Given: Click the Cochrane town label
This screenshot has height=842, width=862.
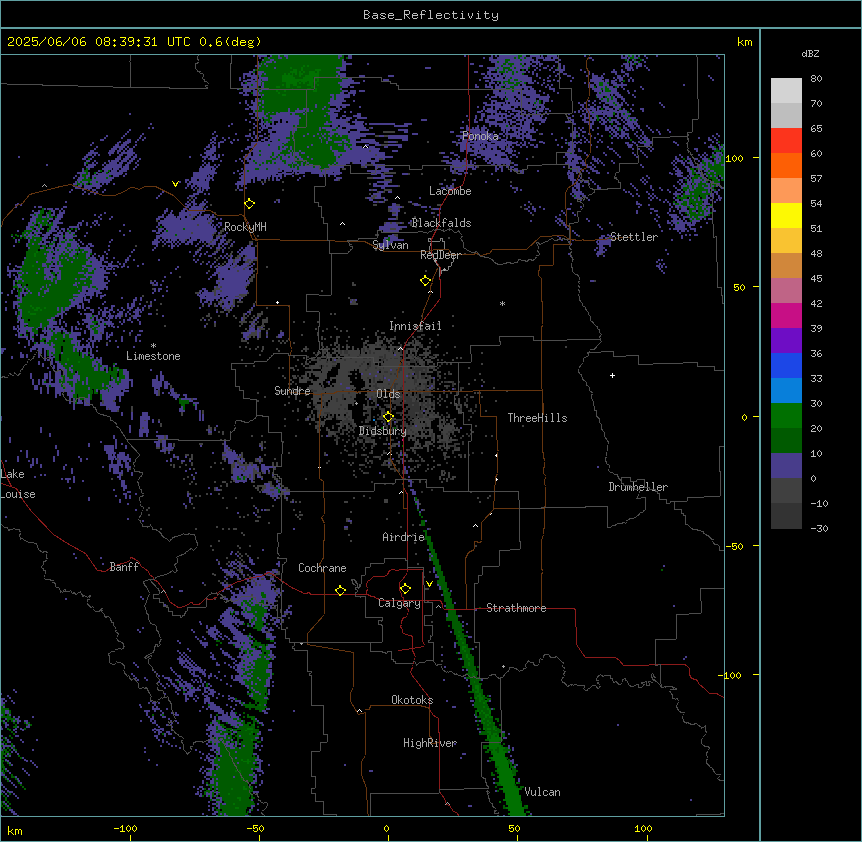Looking at the screenshot, I should 322,568.
